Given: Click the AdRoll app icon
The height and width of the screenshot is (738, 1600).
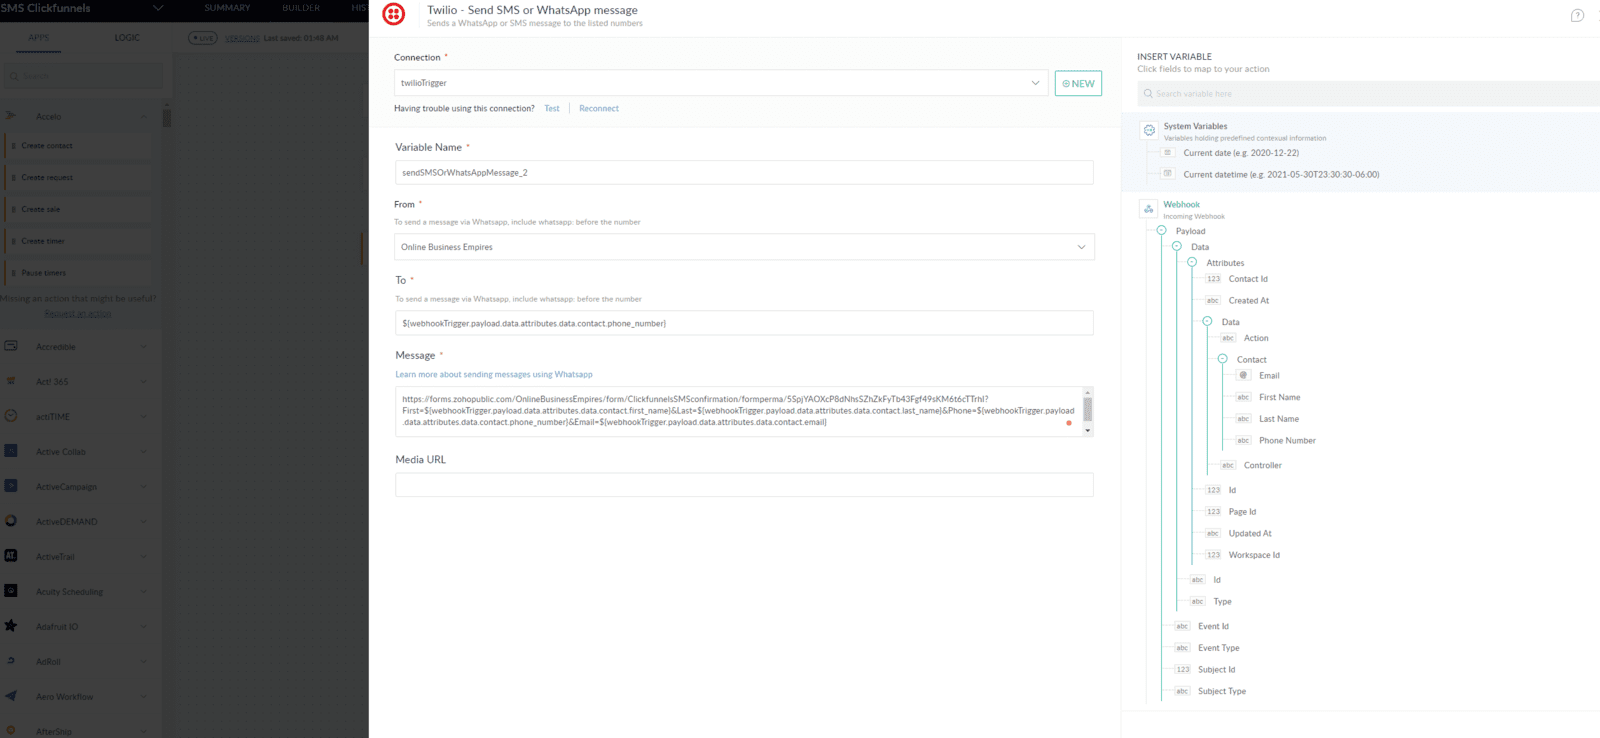Looking at the screenshot, I should [11, 661].
